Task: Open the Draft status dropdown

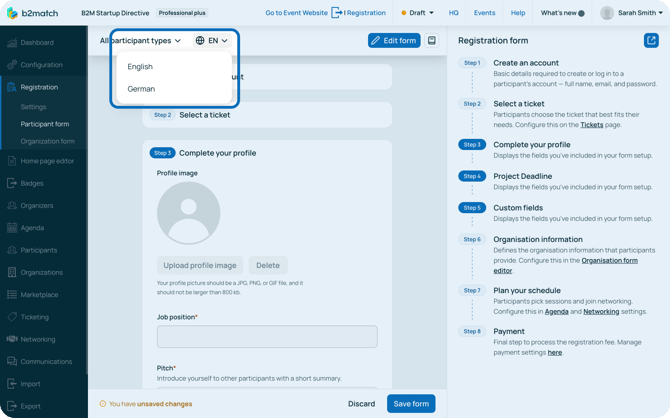Action: coord(417,13)
